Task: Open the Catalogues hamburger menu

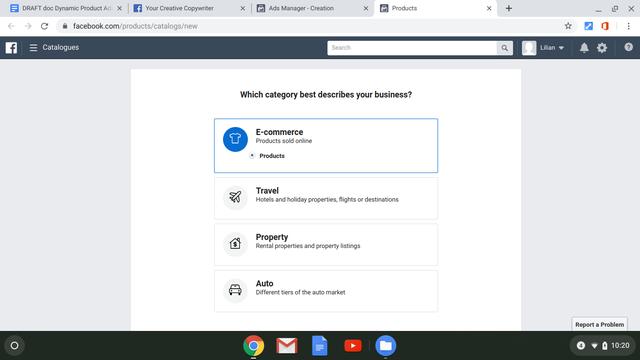Action: pyautogui.click(x=33, y=48)
